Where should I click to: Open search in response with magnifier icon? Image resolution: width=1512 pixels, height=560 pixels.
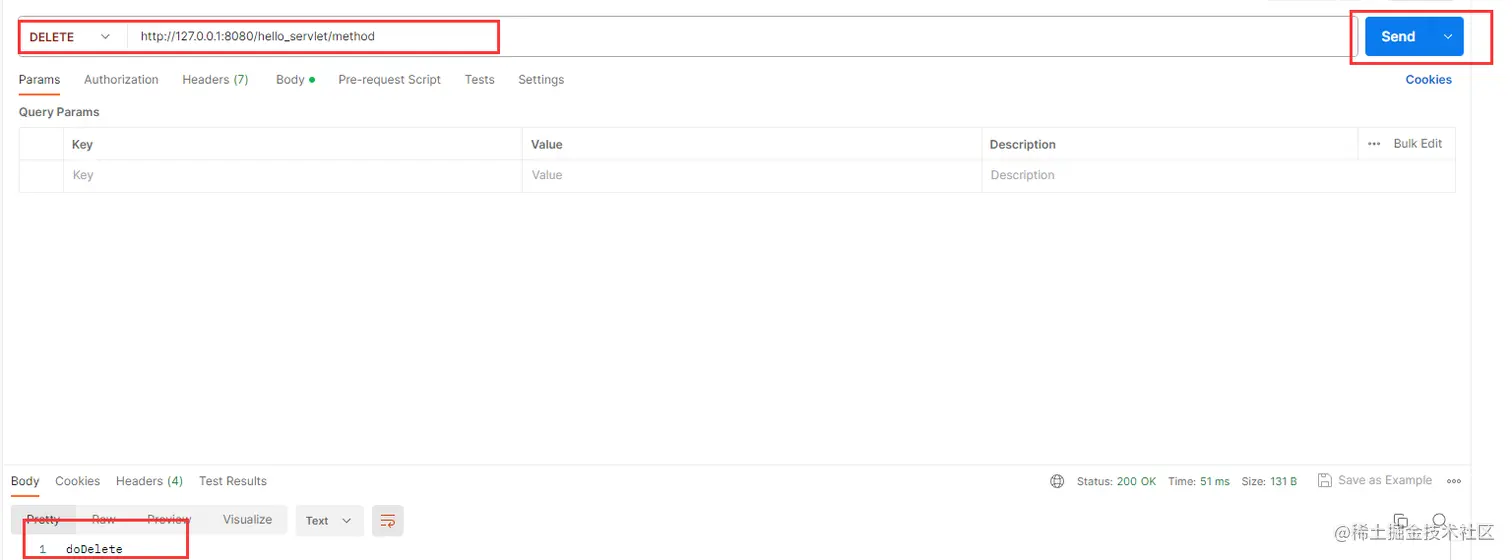(1440, 521)
